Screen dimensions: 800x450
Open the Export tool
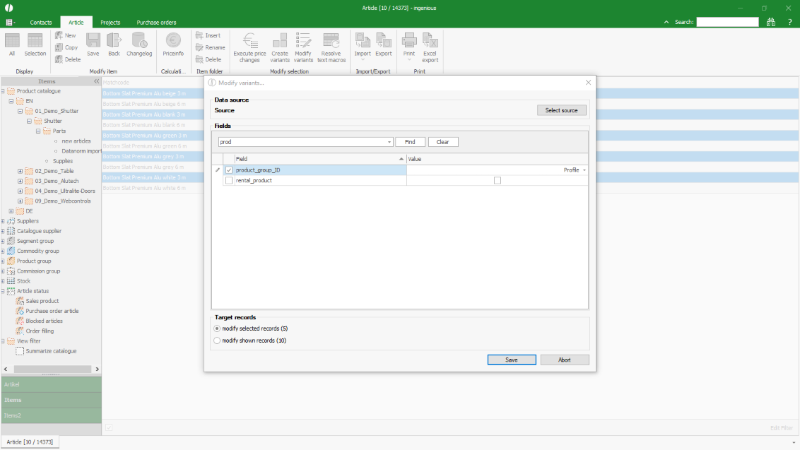(384, 44)
